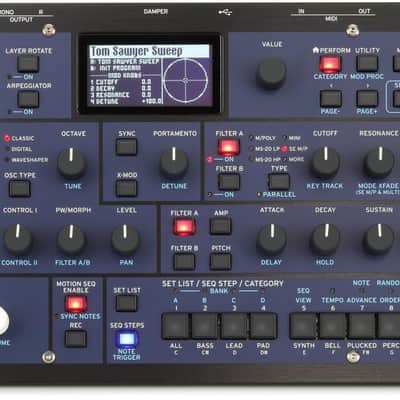Click the ATTACK / DELAY knob
The image size is (400, 400).
272,240
